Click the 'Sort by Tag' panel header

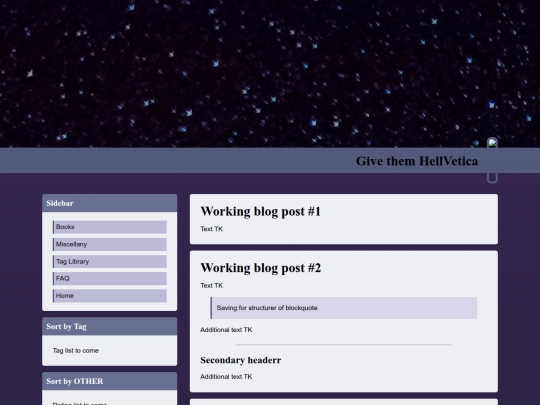pos(110,326)
